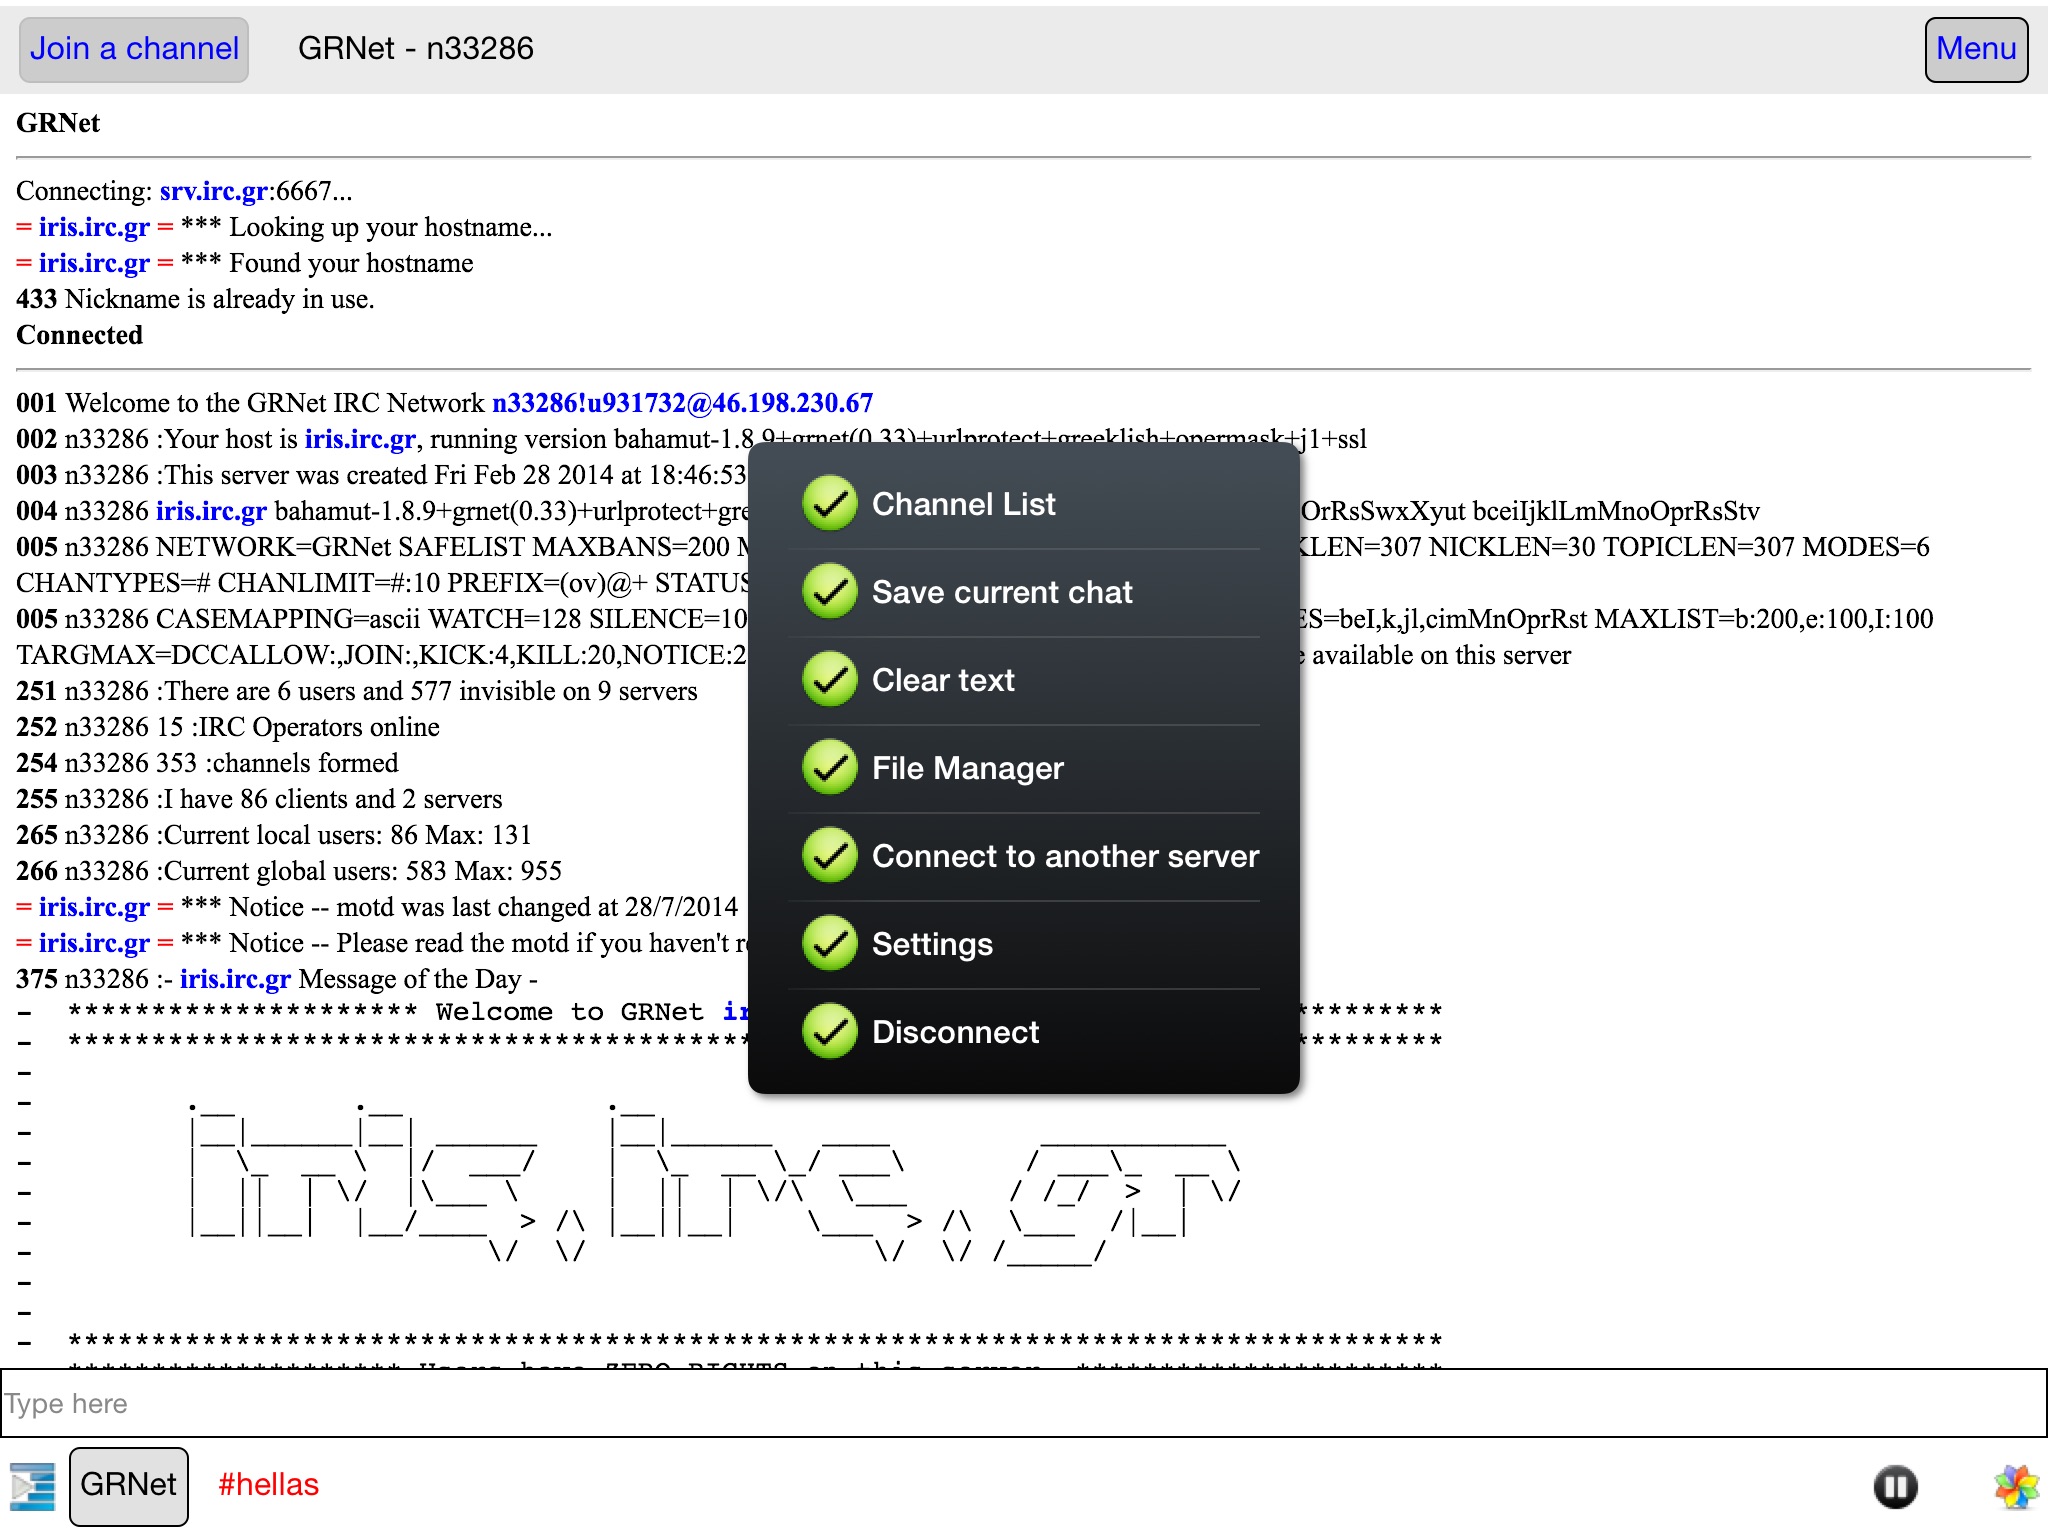Click the checkmark icon beside Settings
Viewport: 2048px width, 1536px height.
point(829,944)
